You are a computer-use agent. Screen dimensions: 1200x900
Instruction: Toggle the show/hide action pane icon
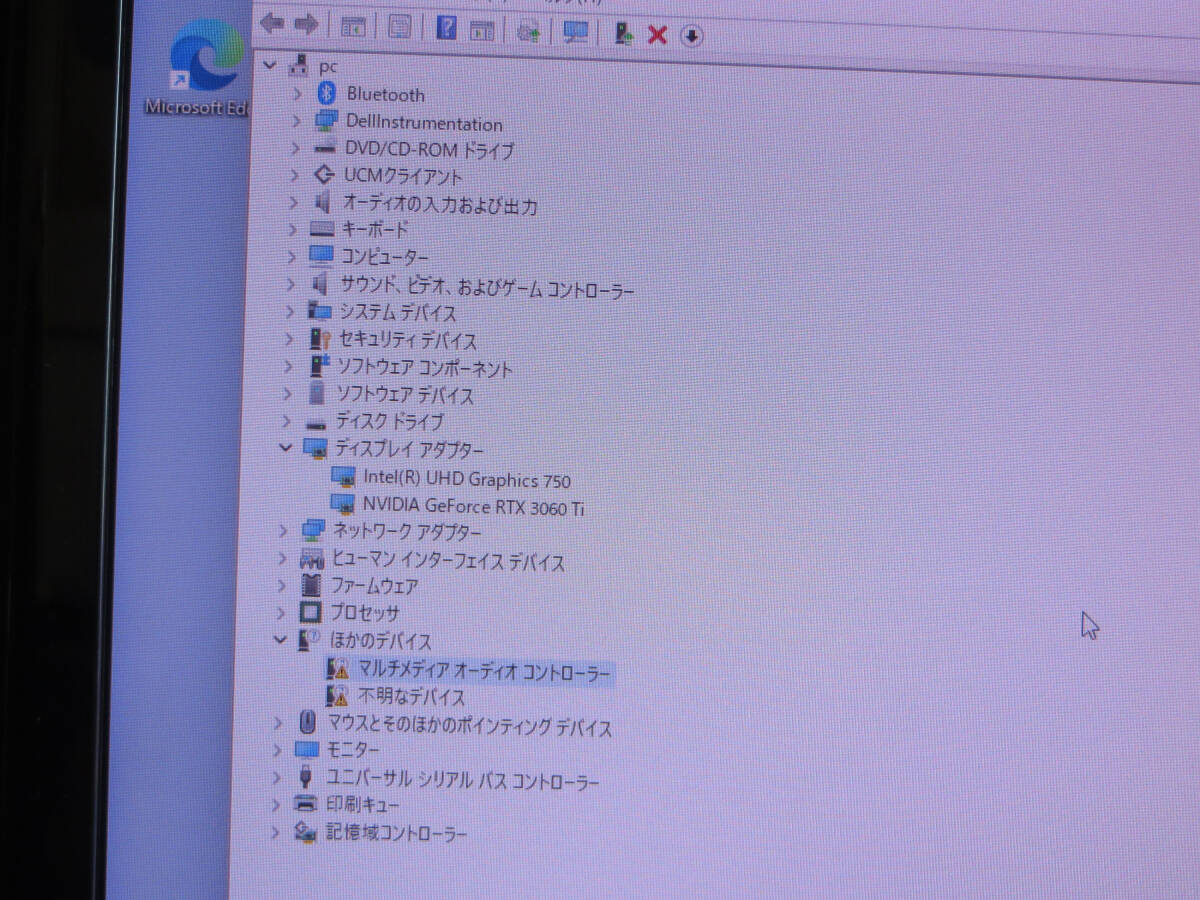482,30
